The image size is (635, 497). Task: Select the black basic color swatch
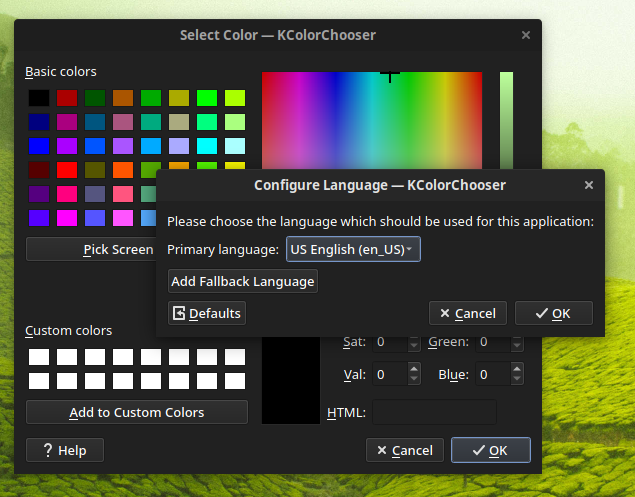click(39, 98)
